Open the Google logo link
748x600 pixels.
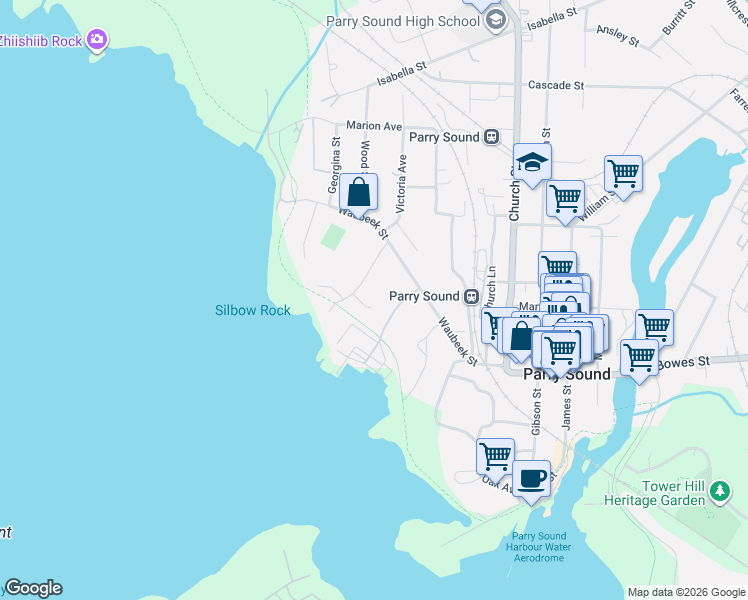pyautogui.click(x=33, y=588)
